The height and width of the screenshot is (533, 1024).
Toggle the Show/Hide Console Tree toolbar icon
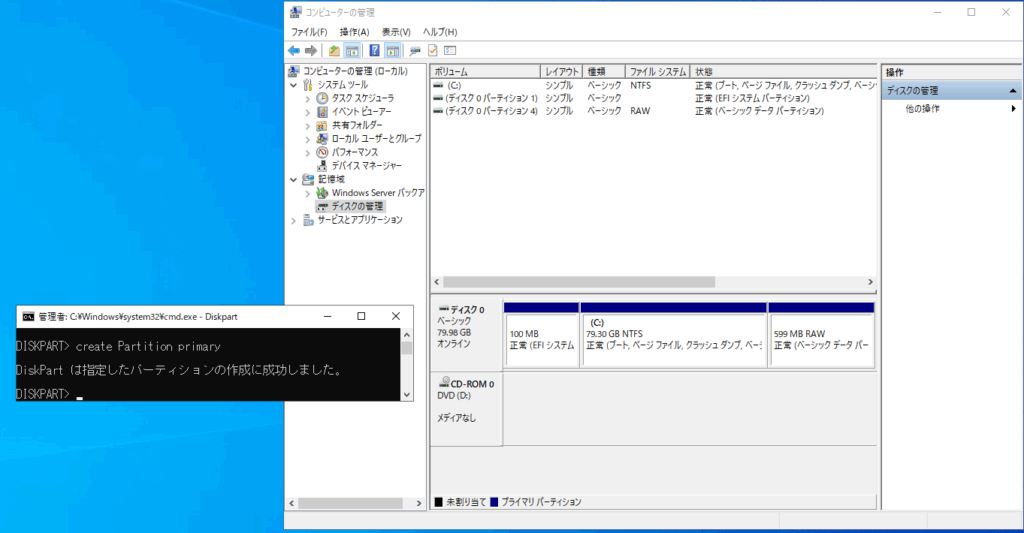[x=352, y=50]
